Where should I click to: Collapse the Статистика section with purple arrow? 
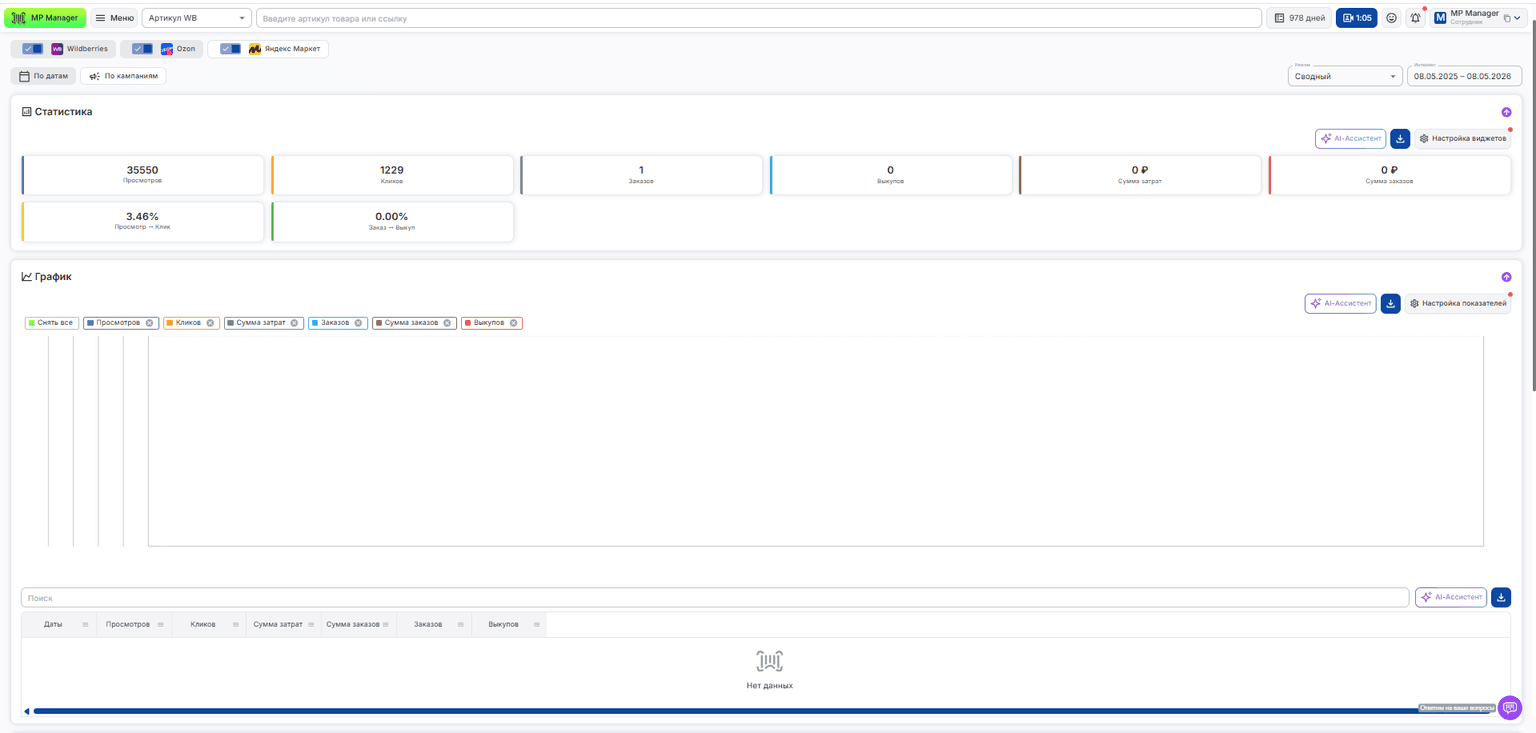click(1506, 112)
